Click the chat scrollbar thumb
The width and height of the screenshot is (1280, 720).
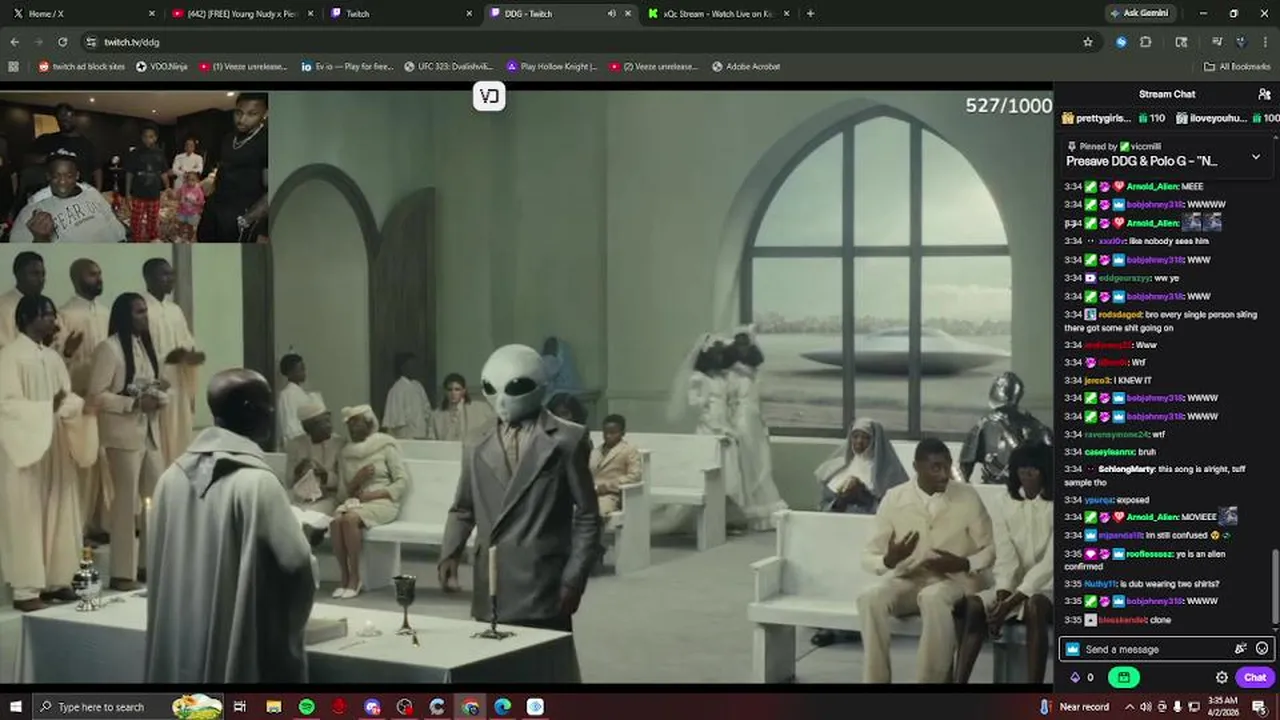pyautogui.click(x=1274, y=588)
